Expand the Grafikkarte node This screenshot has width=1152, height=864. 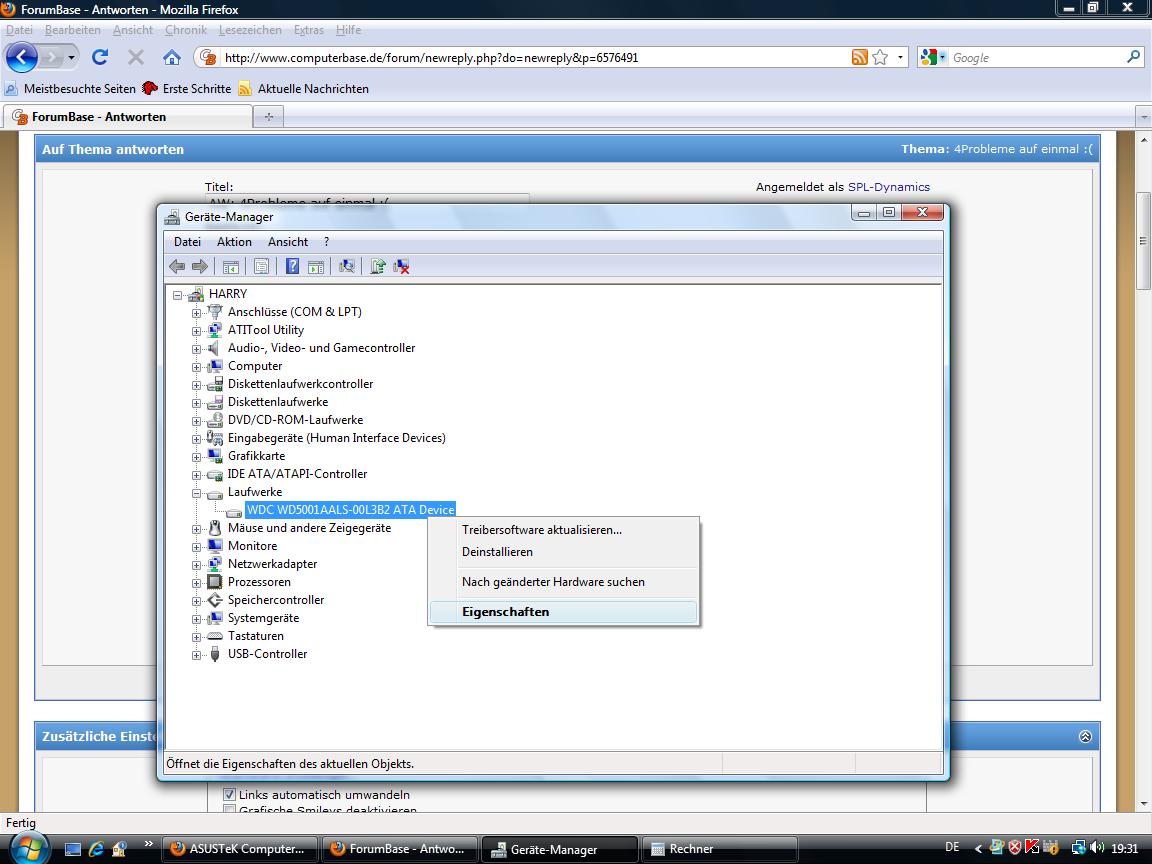tap(196, 457)
